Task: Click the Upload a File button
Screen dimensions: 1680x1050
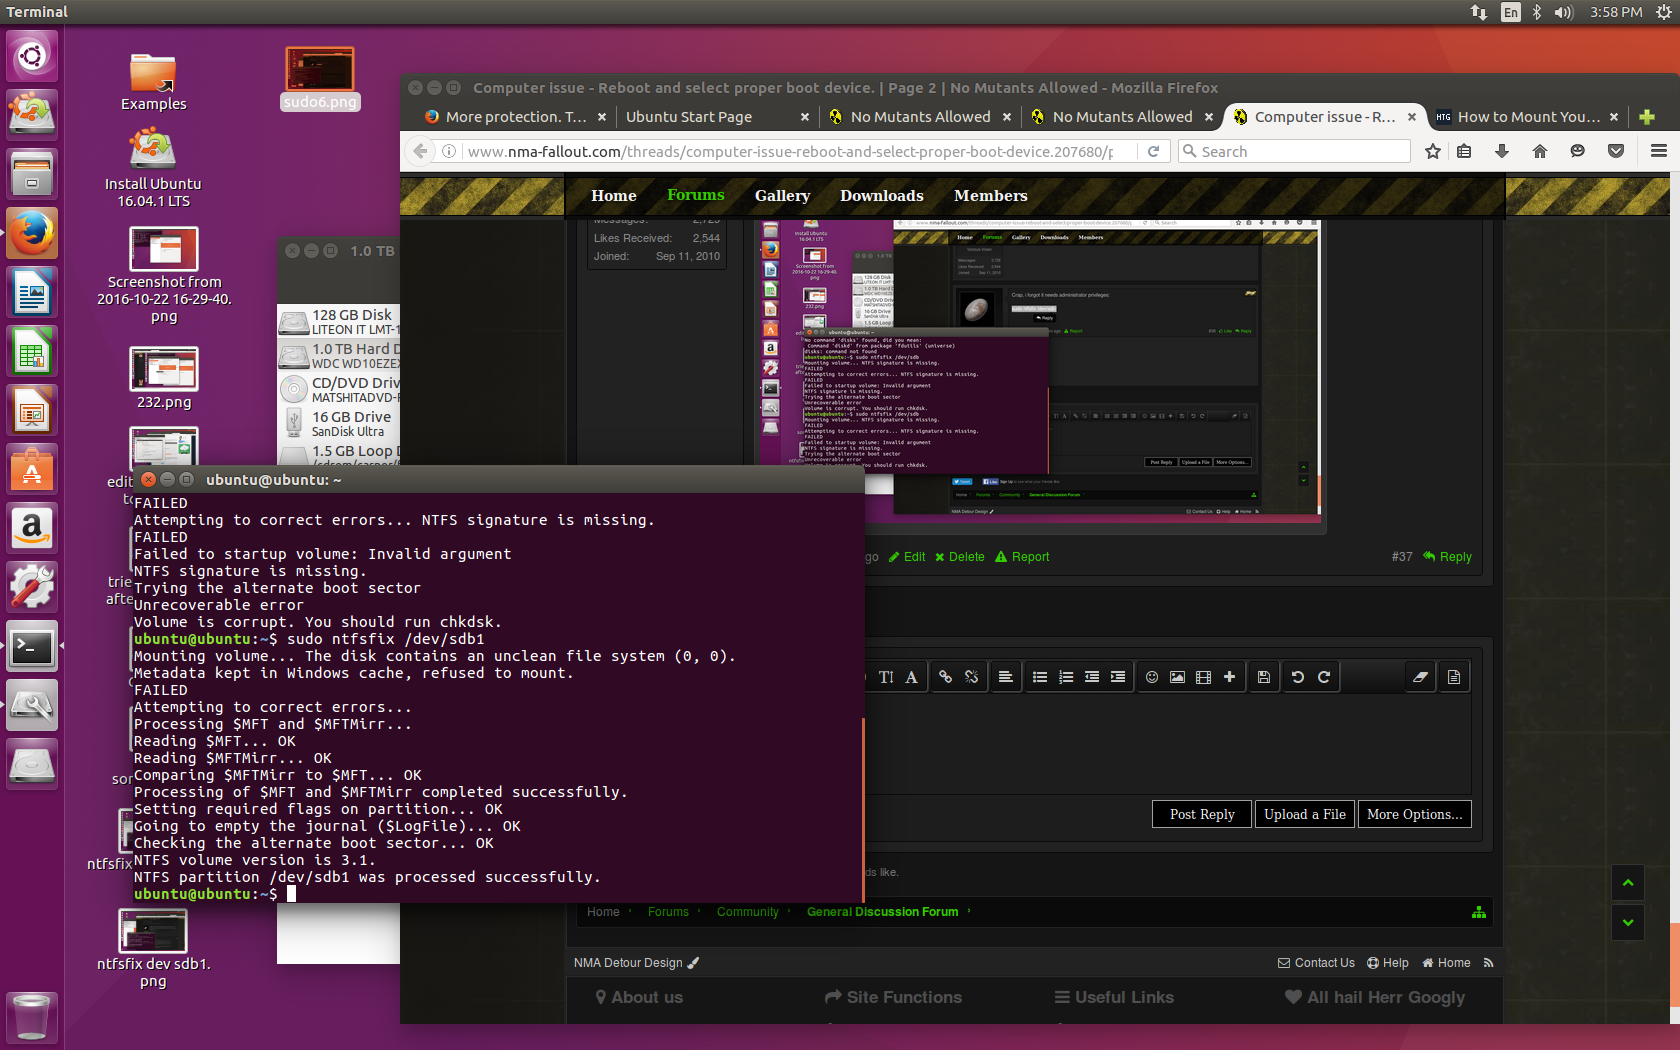Action: tap(1304, 814)
